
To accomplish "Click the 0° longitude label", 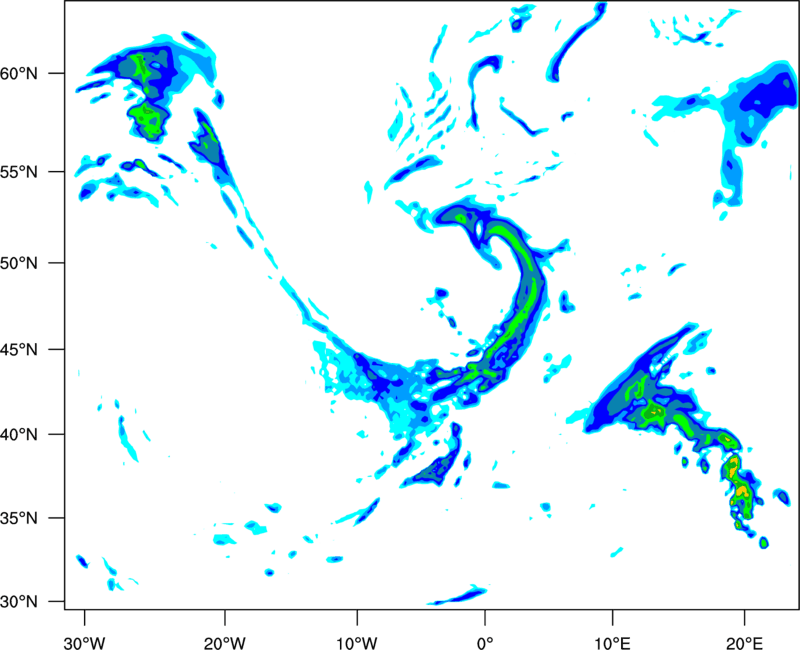I will pyautogui.click(x=485, y=643).
